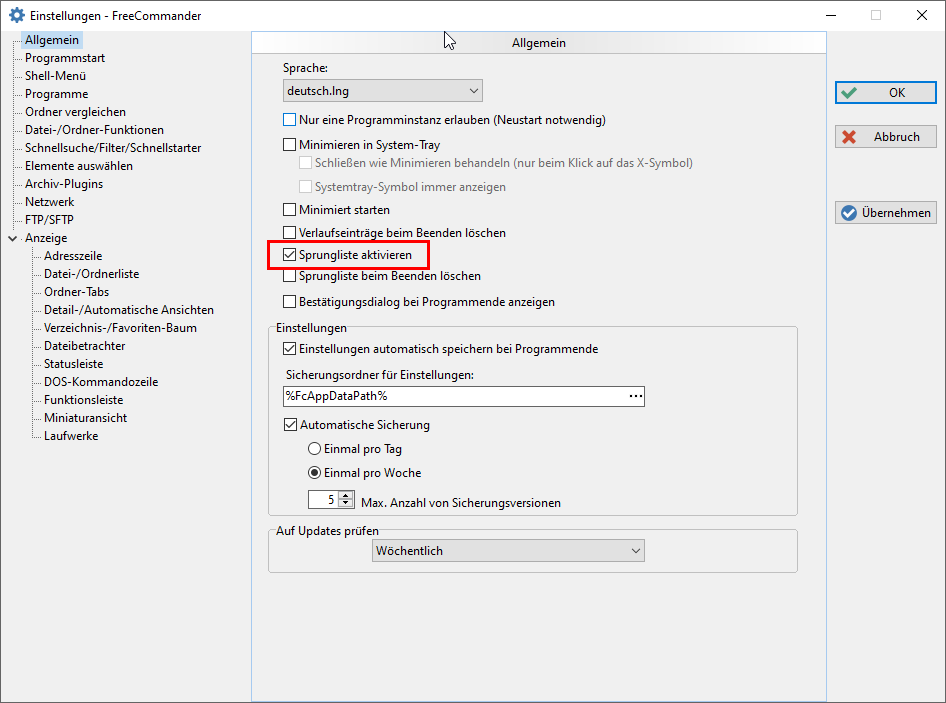This screenshot has width=946, height=703.
Task: Select Netzwerk in settings tree
Action: tap(49, 202)
